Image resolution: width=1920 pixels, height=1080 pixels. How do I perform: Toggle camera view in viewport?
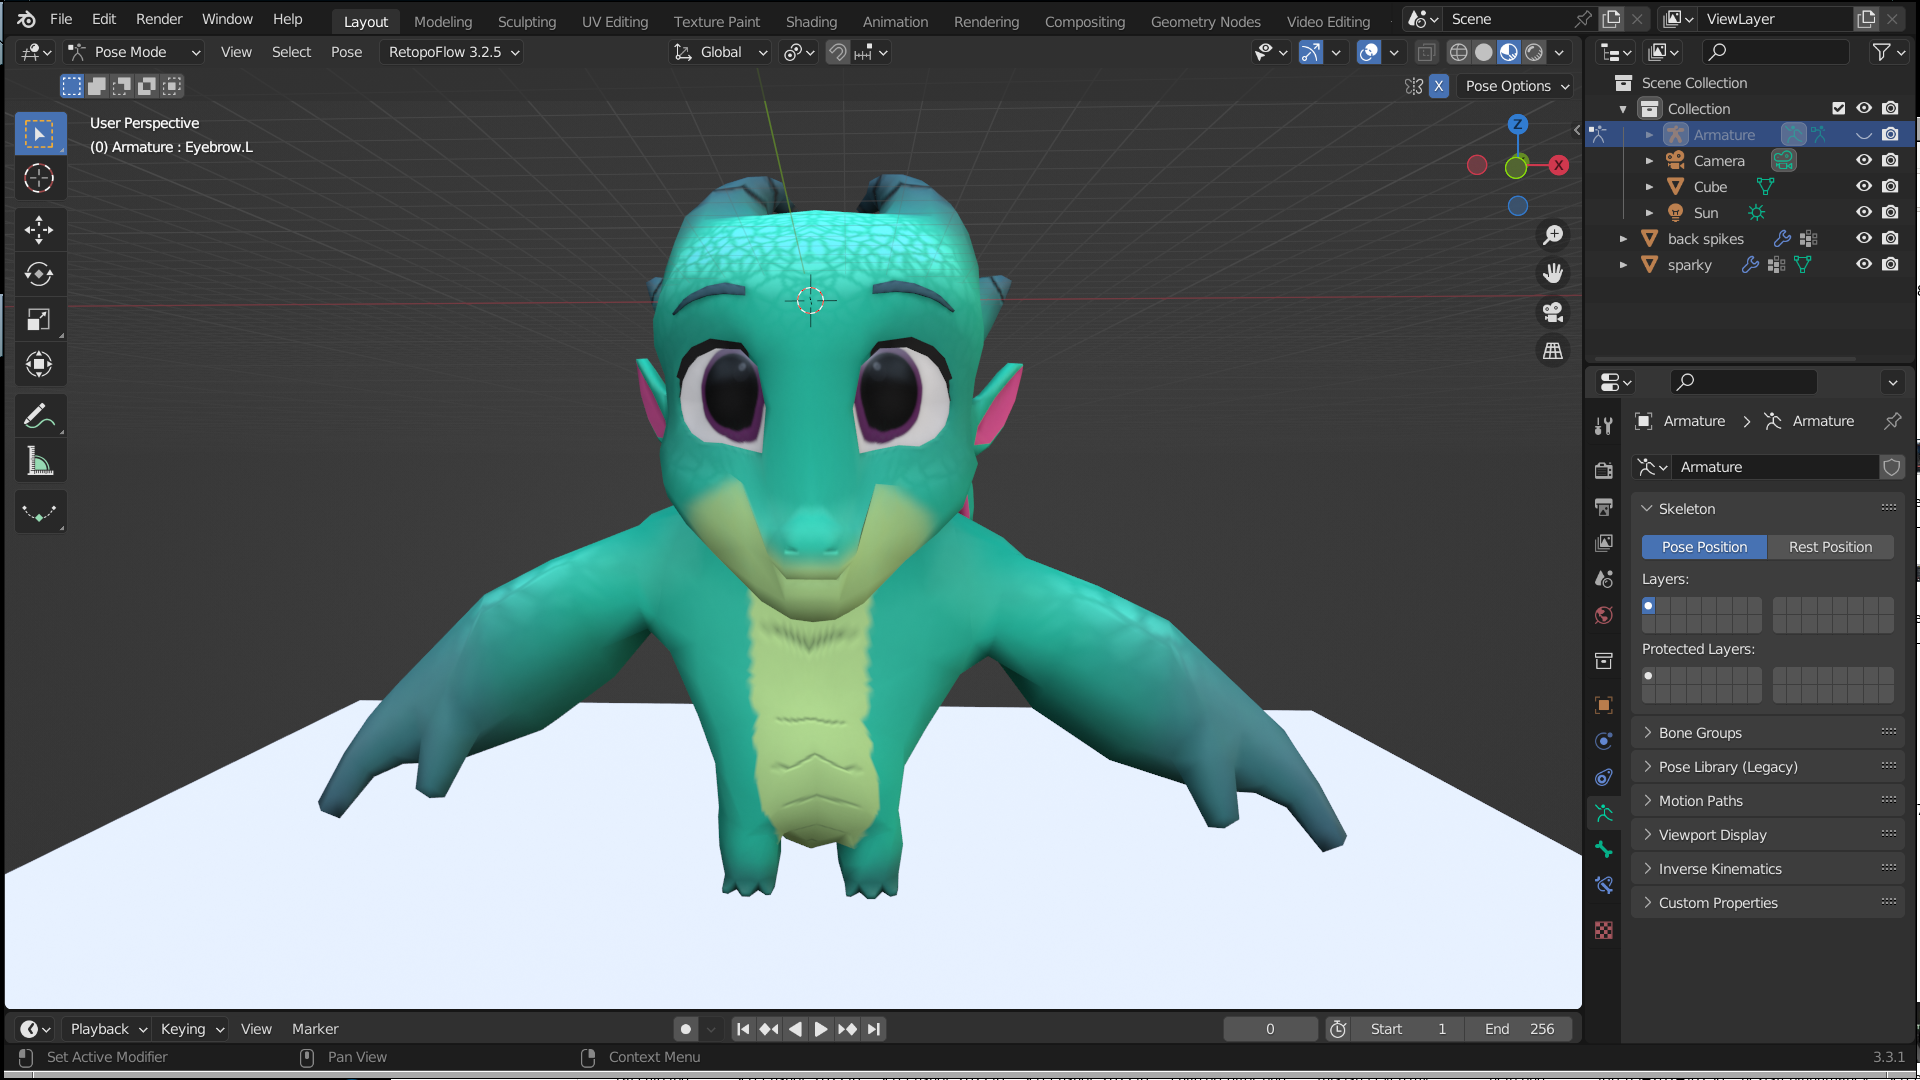coord(1553,312)
